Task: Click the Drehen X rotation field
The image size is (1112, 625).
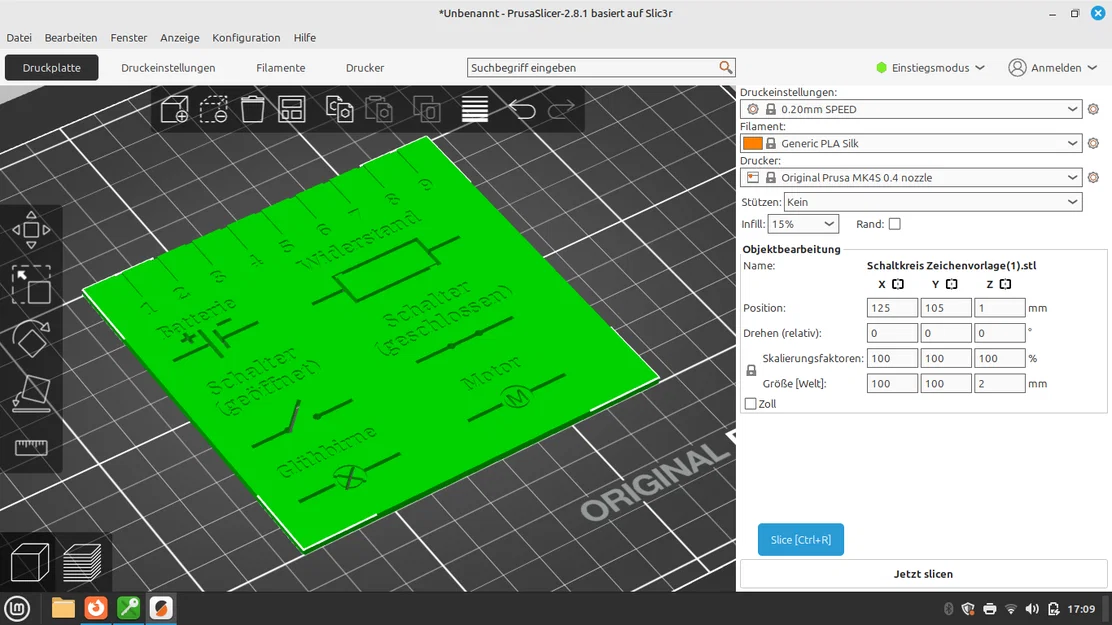Action: point(892,333)
